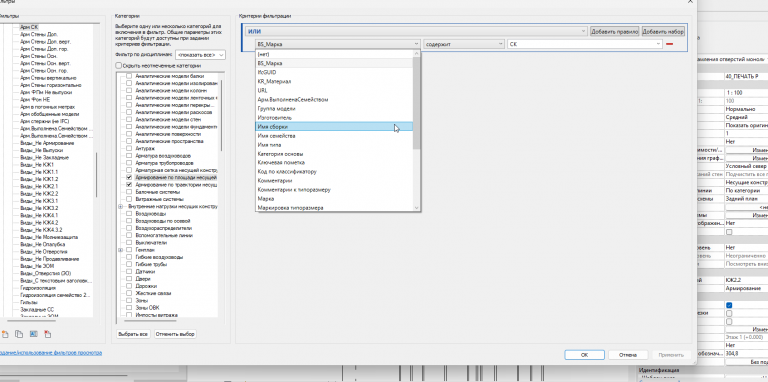Toggle the blue checked box in properties panel
The image size is (768, 382).
[x=729, y=305]
